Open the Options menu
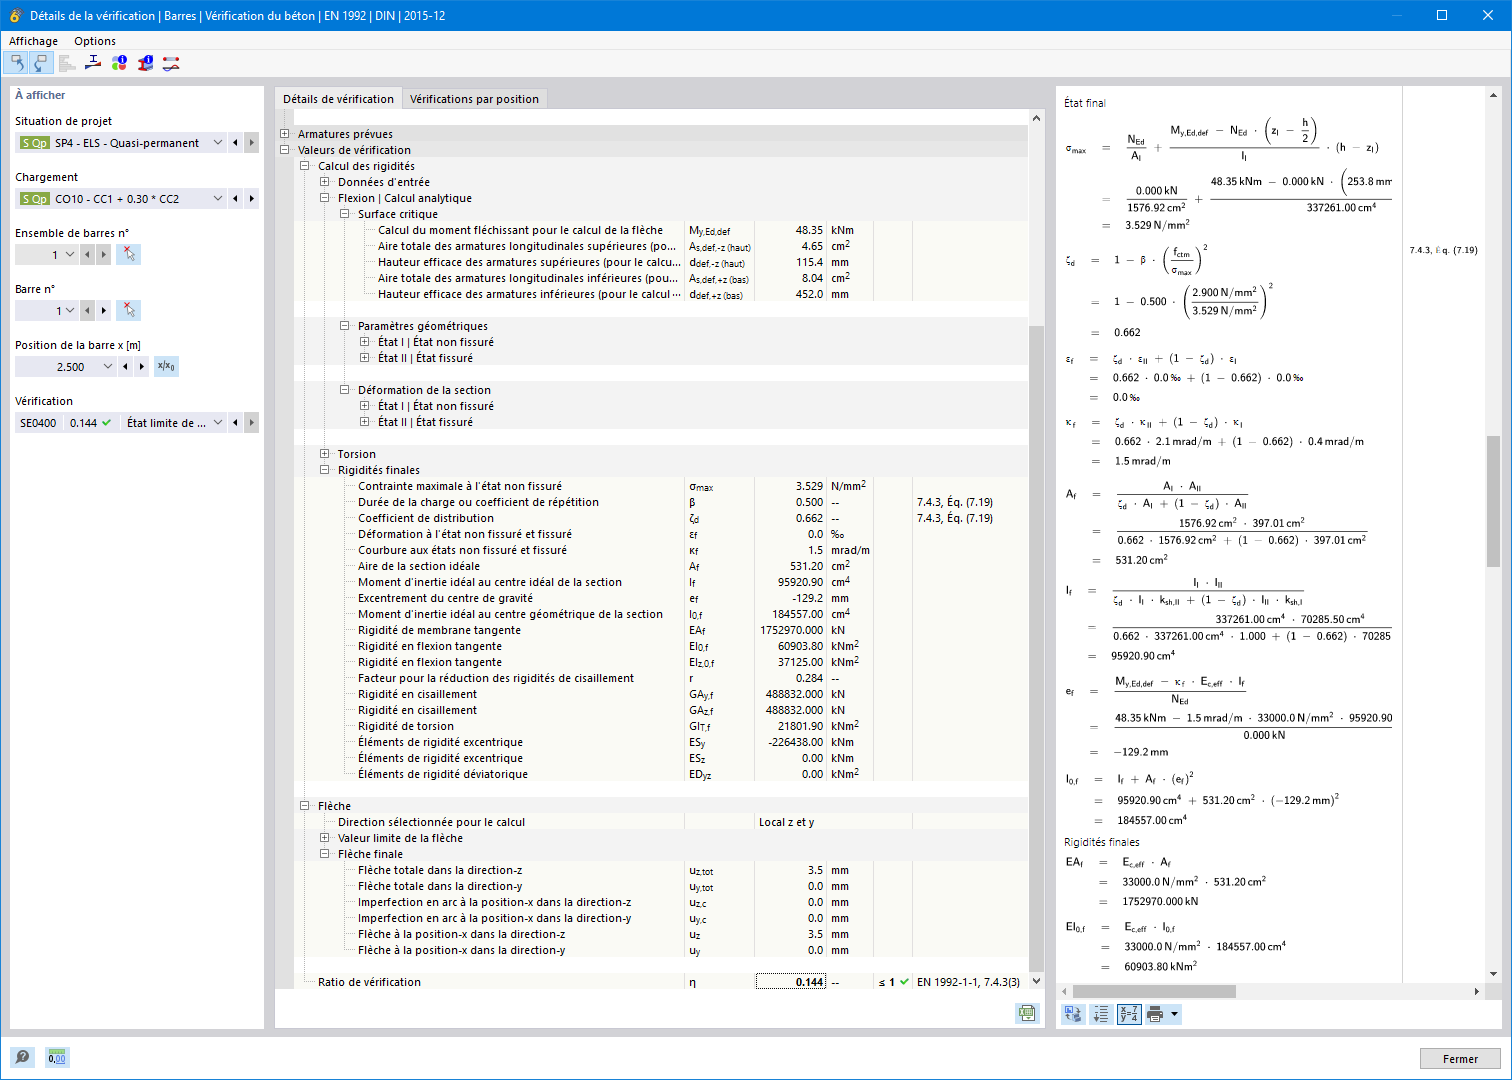The height and width of the screenshot is (1080, 1512). pos(95,41)
